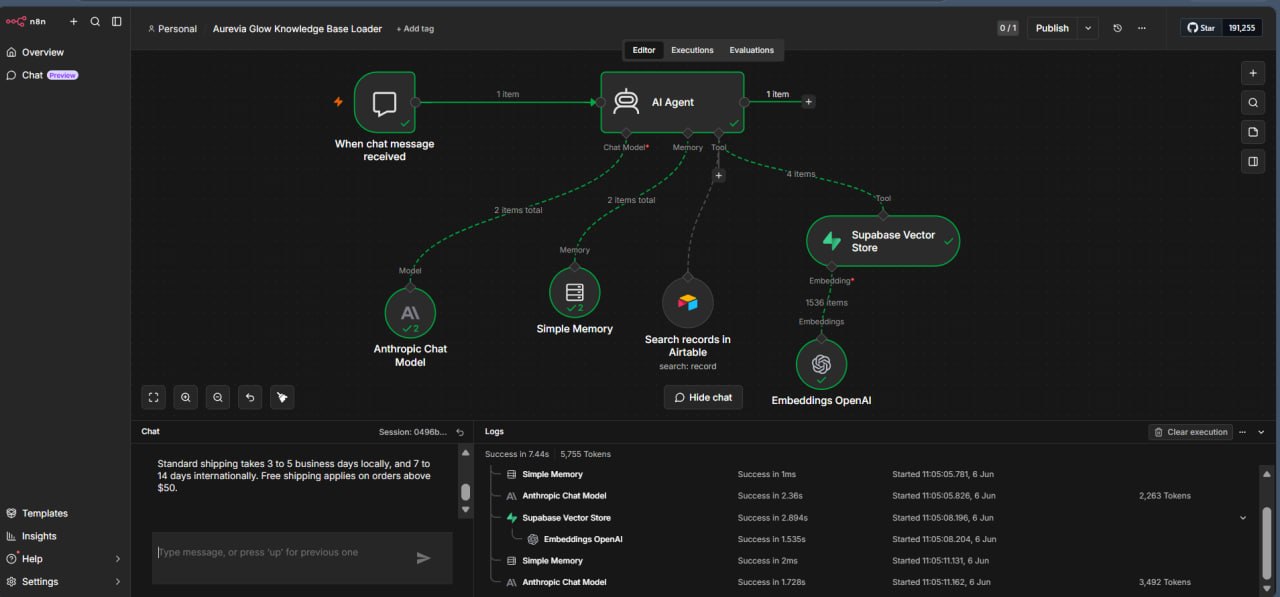Click Add tag next to workflow name
Image resolution: width=1280 pixels, height=597 pixels.
(x=415, y=29)
